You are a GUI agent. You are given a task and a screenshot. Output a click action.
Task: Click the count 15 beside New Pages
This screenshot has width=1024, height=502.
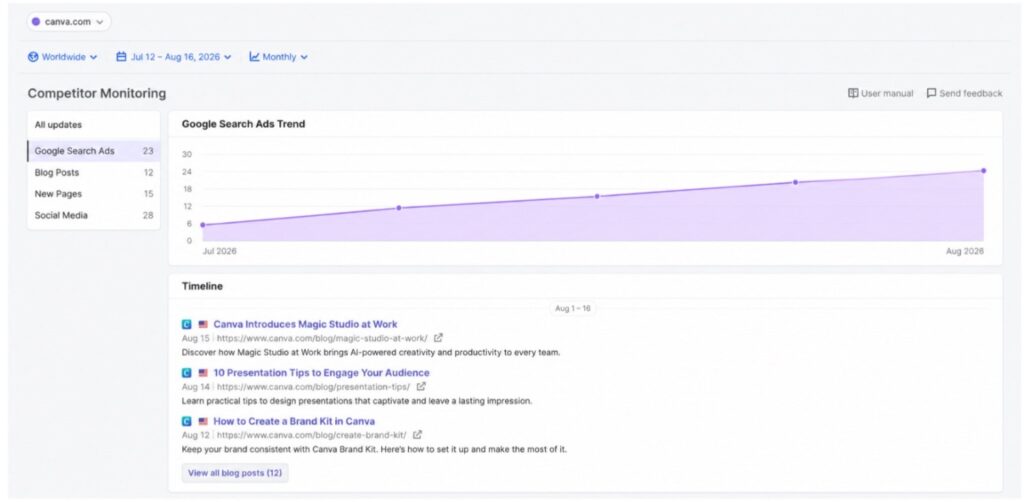coord(148,194)
